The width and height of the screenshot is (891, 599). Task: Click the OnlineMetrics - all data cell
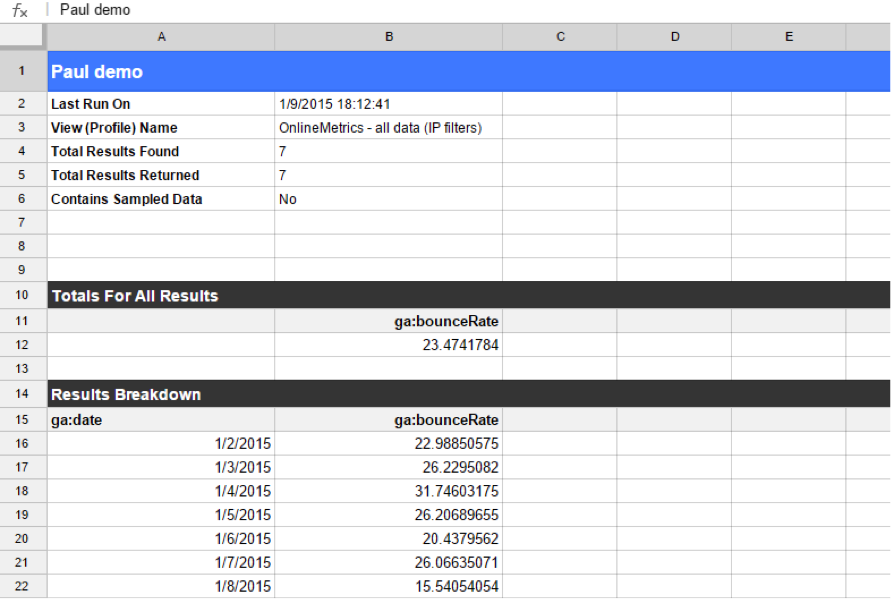[389, 128]
